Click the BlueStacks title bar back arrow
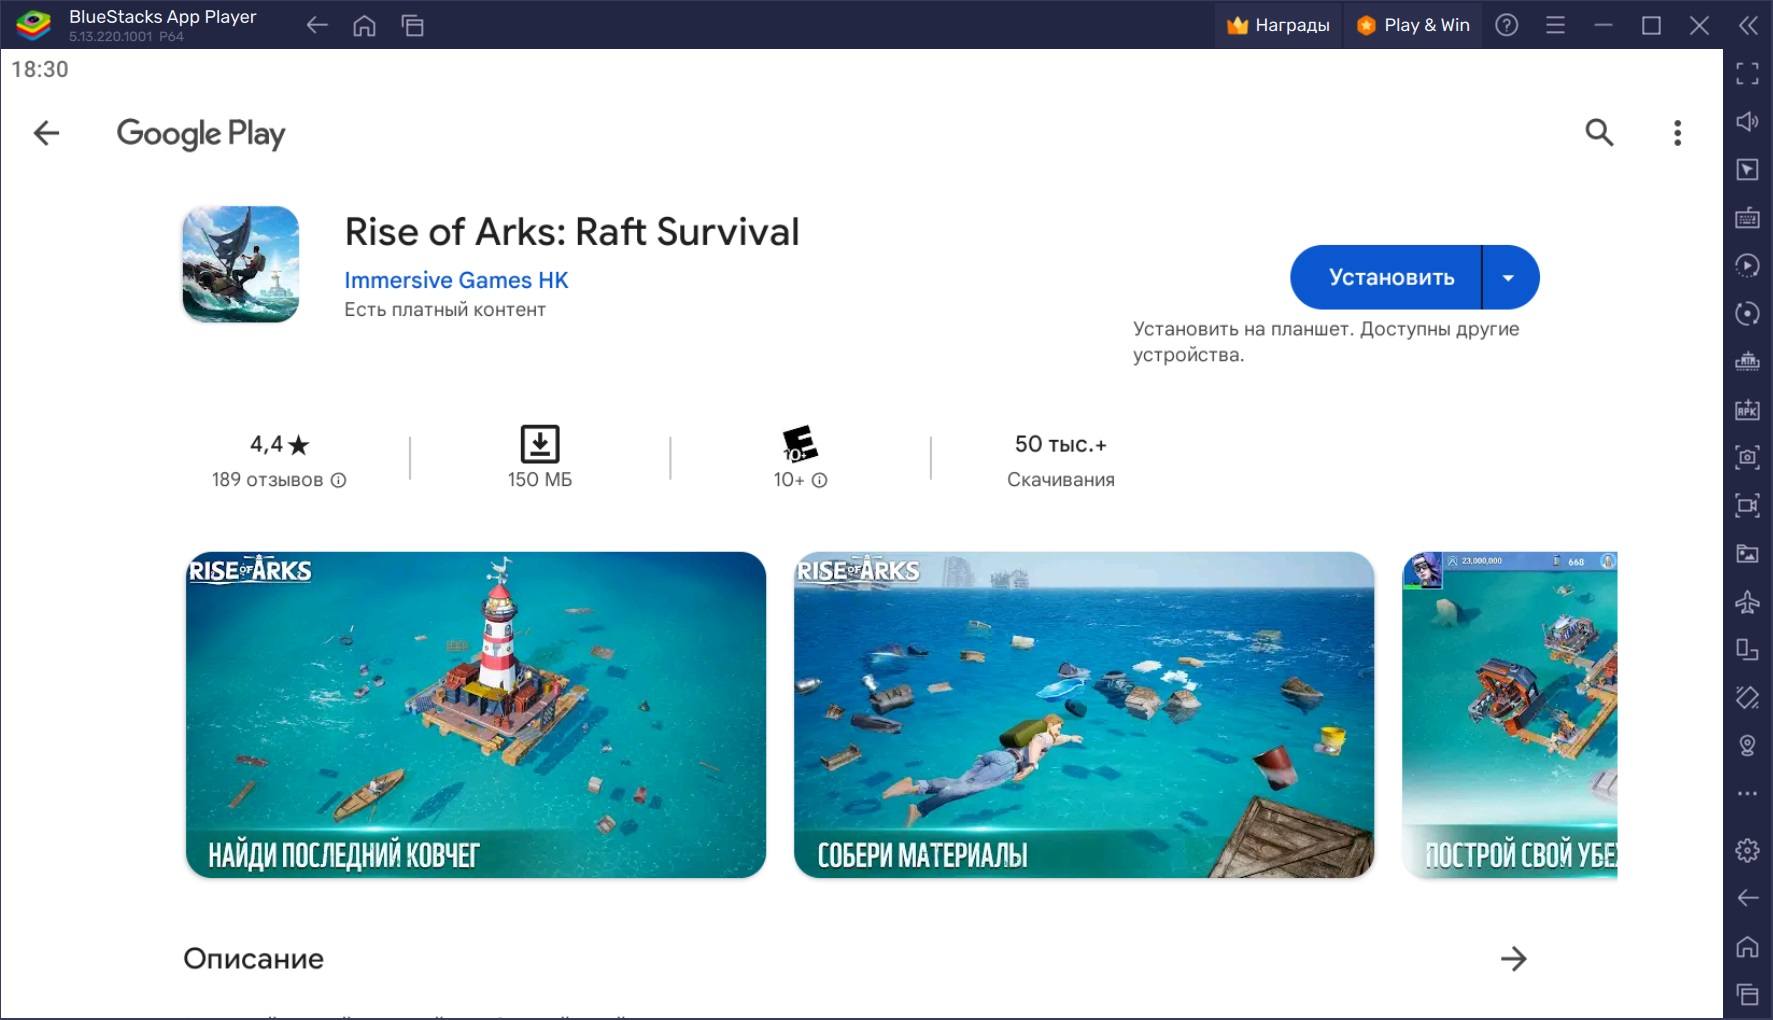This screenshot has height=1020, width=1773. click(317, 26)
